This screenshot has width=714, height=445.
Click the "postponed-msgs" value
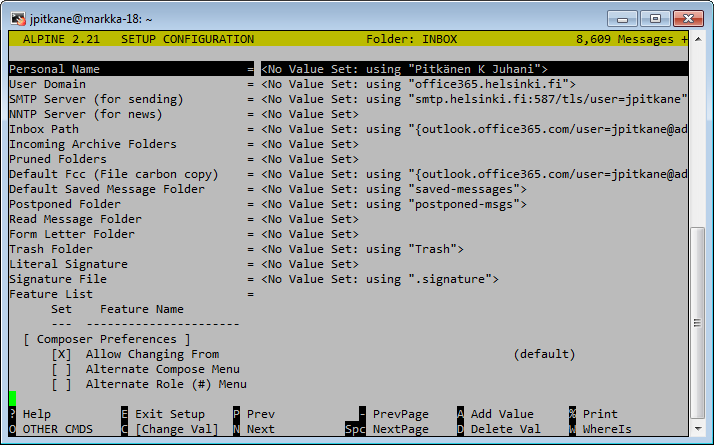464,204
